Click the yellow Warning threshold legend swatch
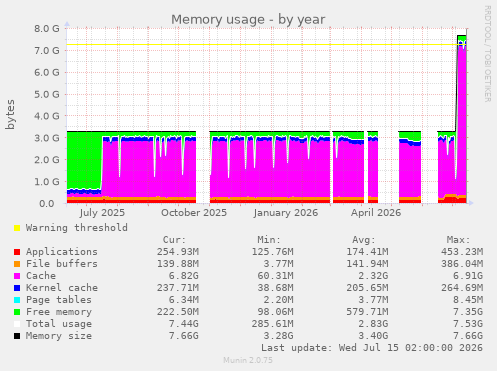The height and width of the screenshot is (371, 497). pyautogui.click(x=17, y=228)
